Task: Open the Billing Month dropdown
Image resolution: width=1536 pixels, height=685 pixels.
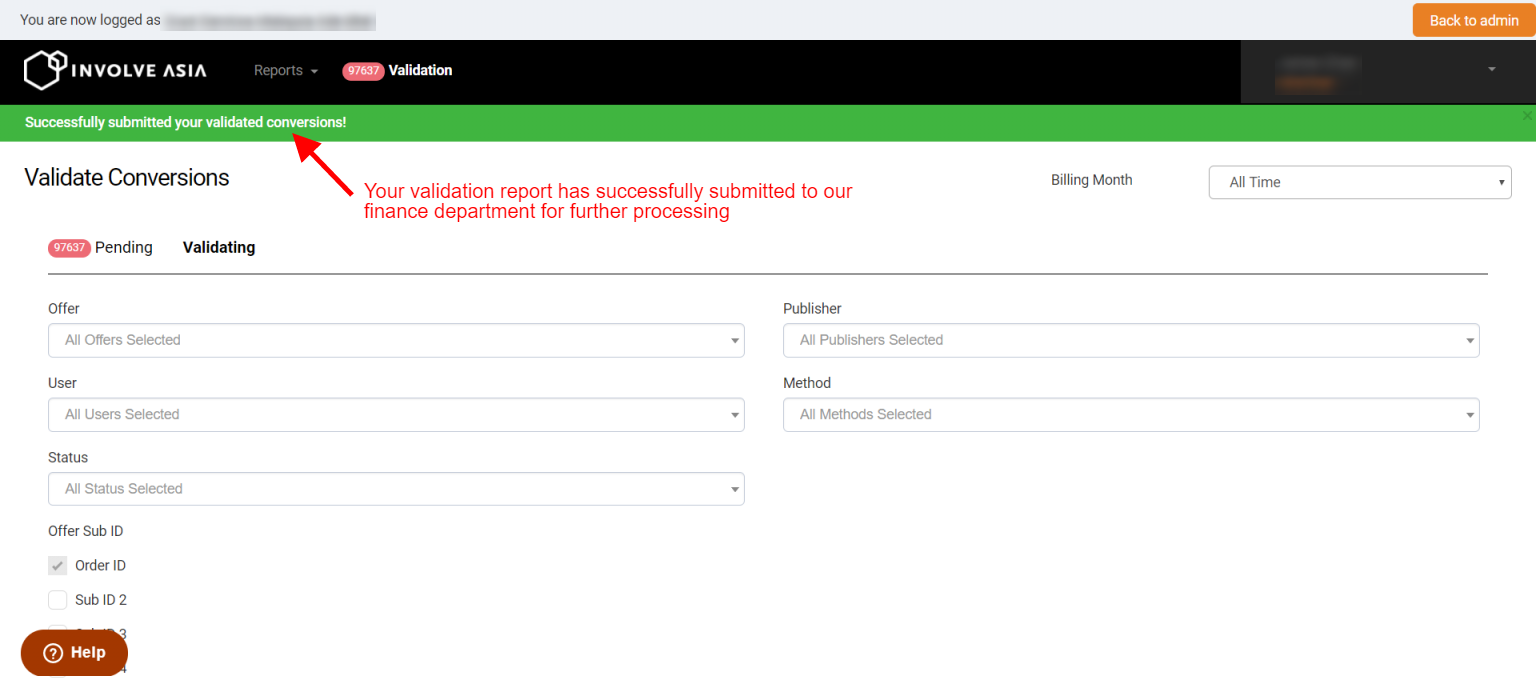Action: pos(1360,182)
